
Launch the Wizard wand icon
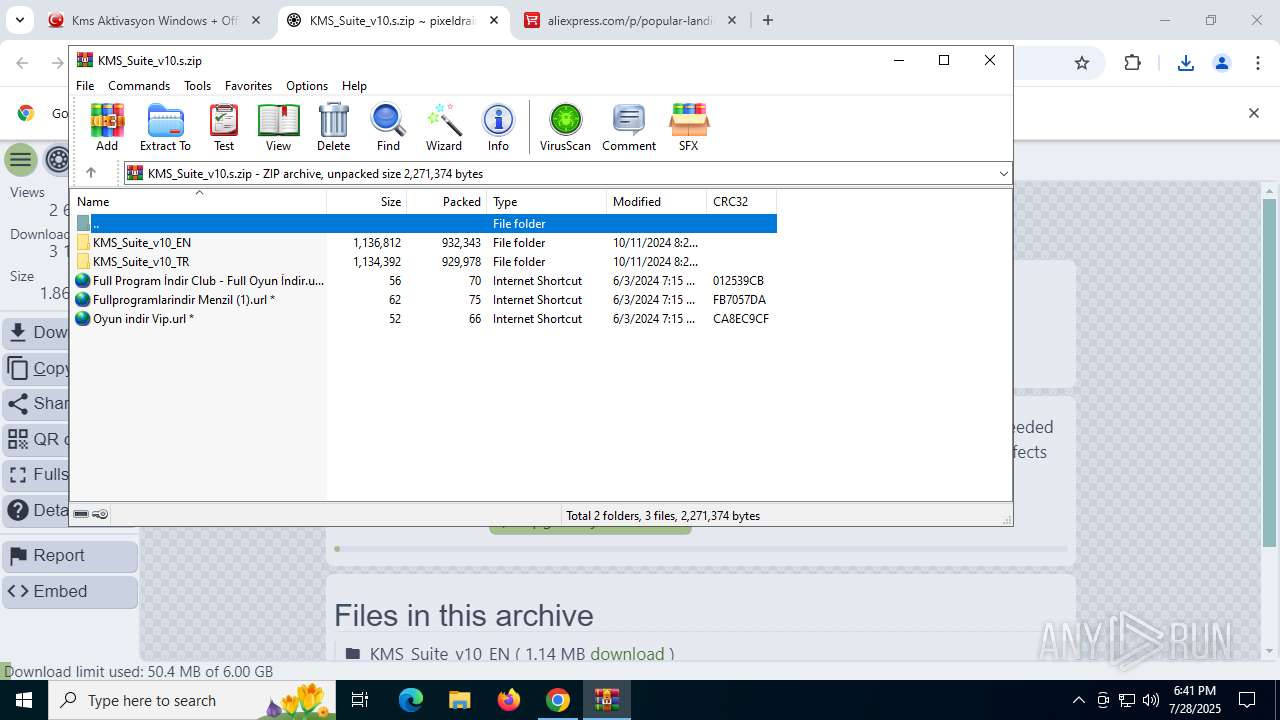[443, 127]
